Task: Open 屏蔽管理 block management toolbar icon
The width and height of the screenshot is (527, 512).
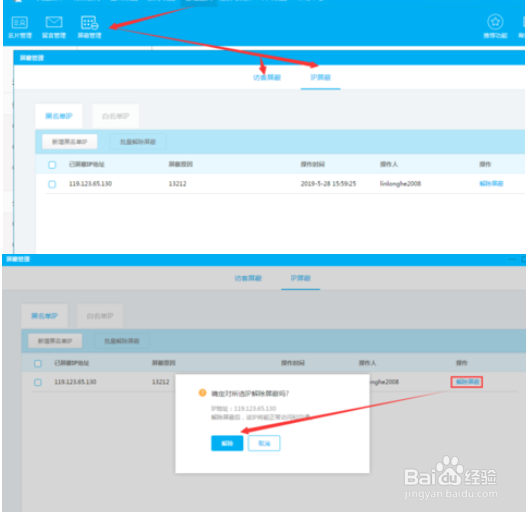Action: 89,27
